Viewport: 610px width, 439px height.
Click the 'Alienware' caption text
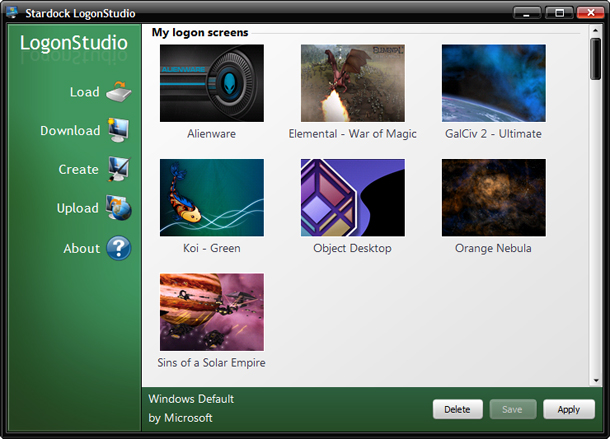coord(212,134)
